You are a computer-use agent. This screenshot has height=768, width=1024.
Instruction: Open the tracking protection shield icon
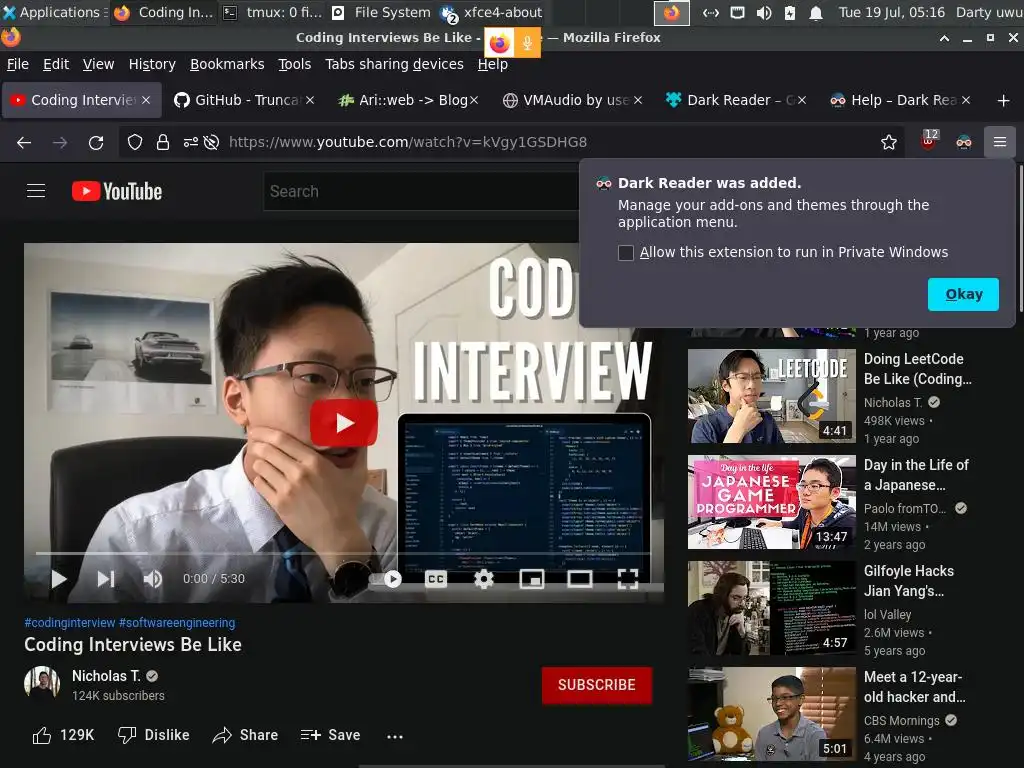pyautogui.click(x=135, y=142)
